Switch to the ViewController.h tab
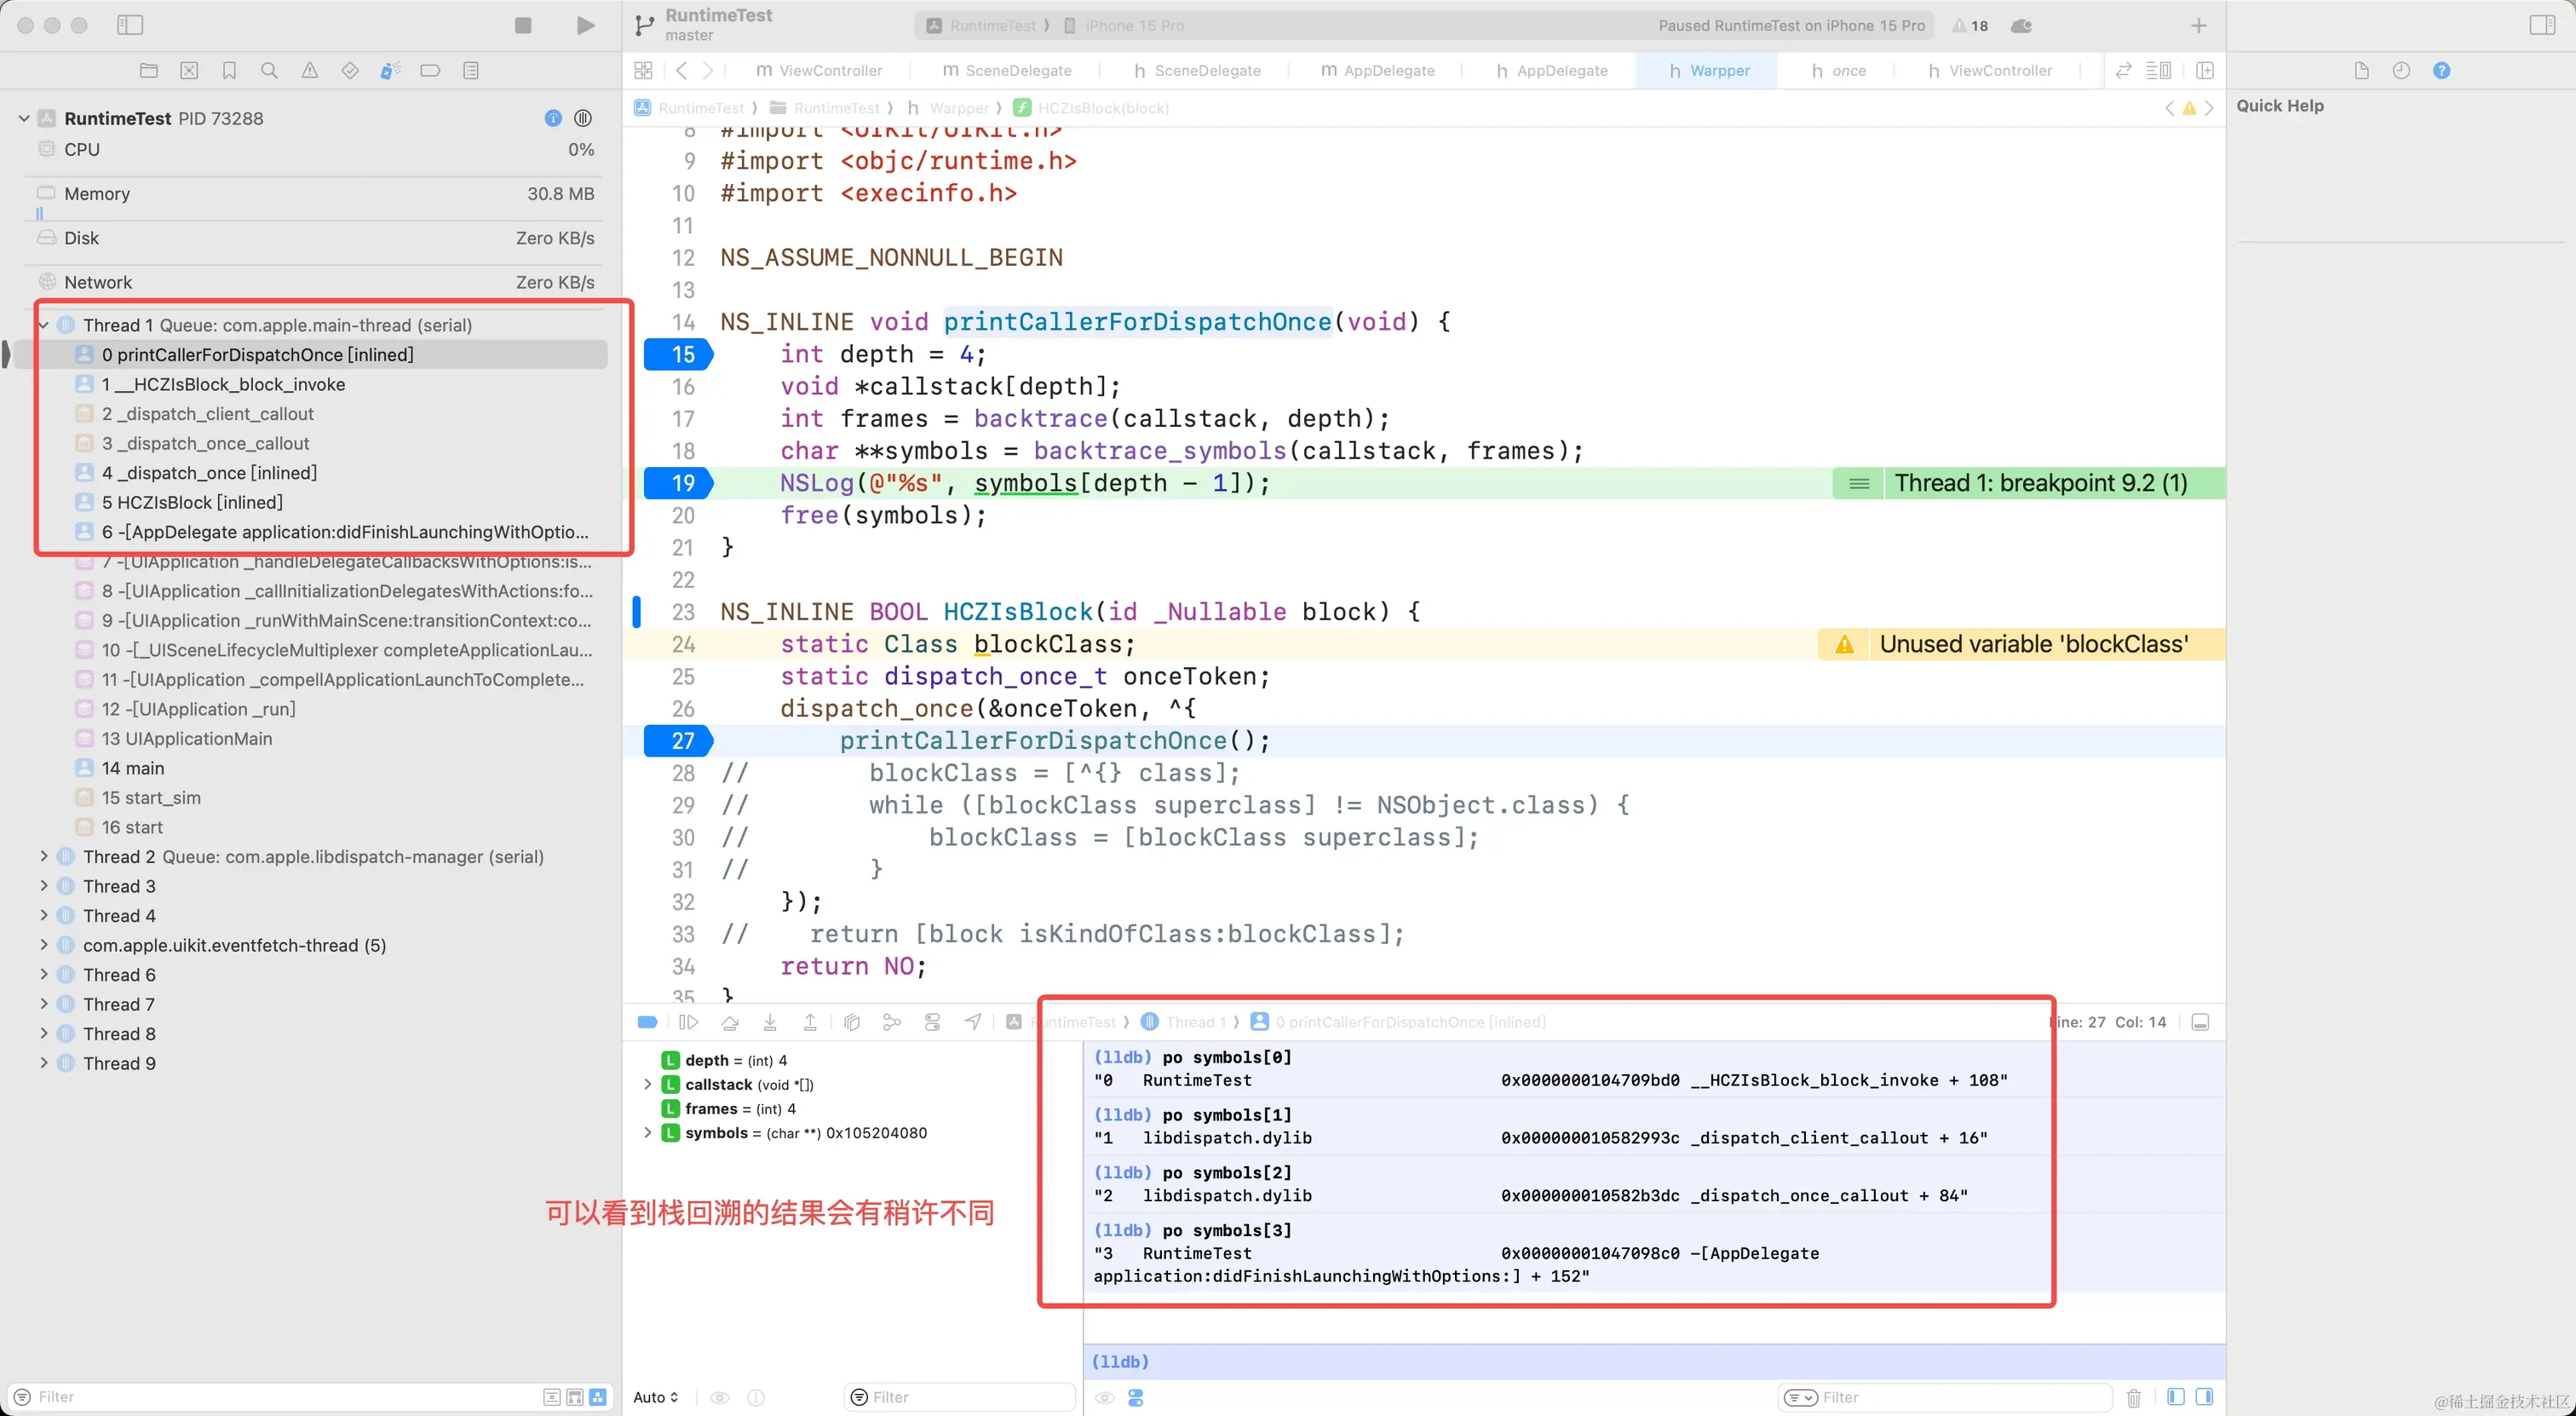 point(1989,70)
